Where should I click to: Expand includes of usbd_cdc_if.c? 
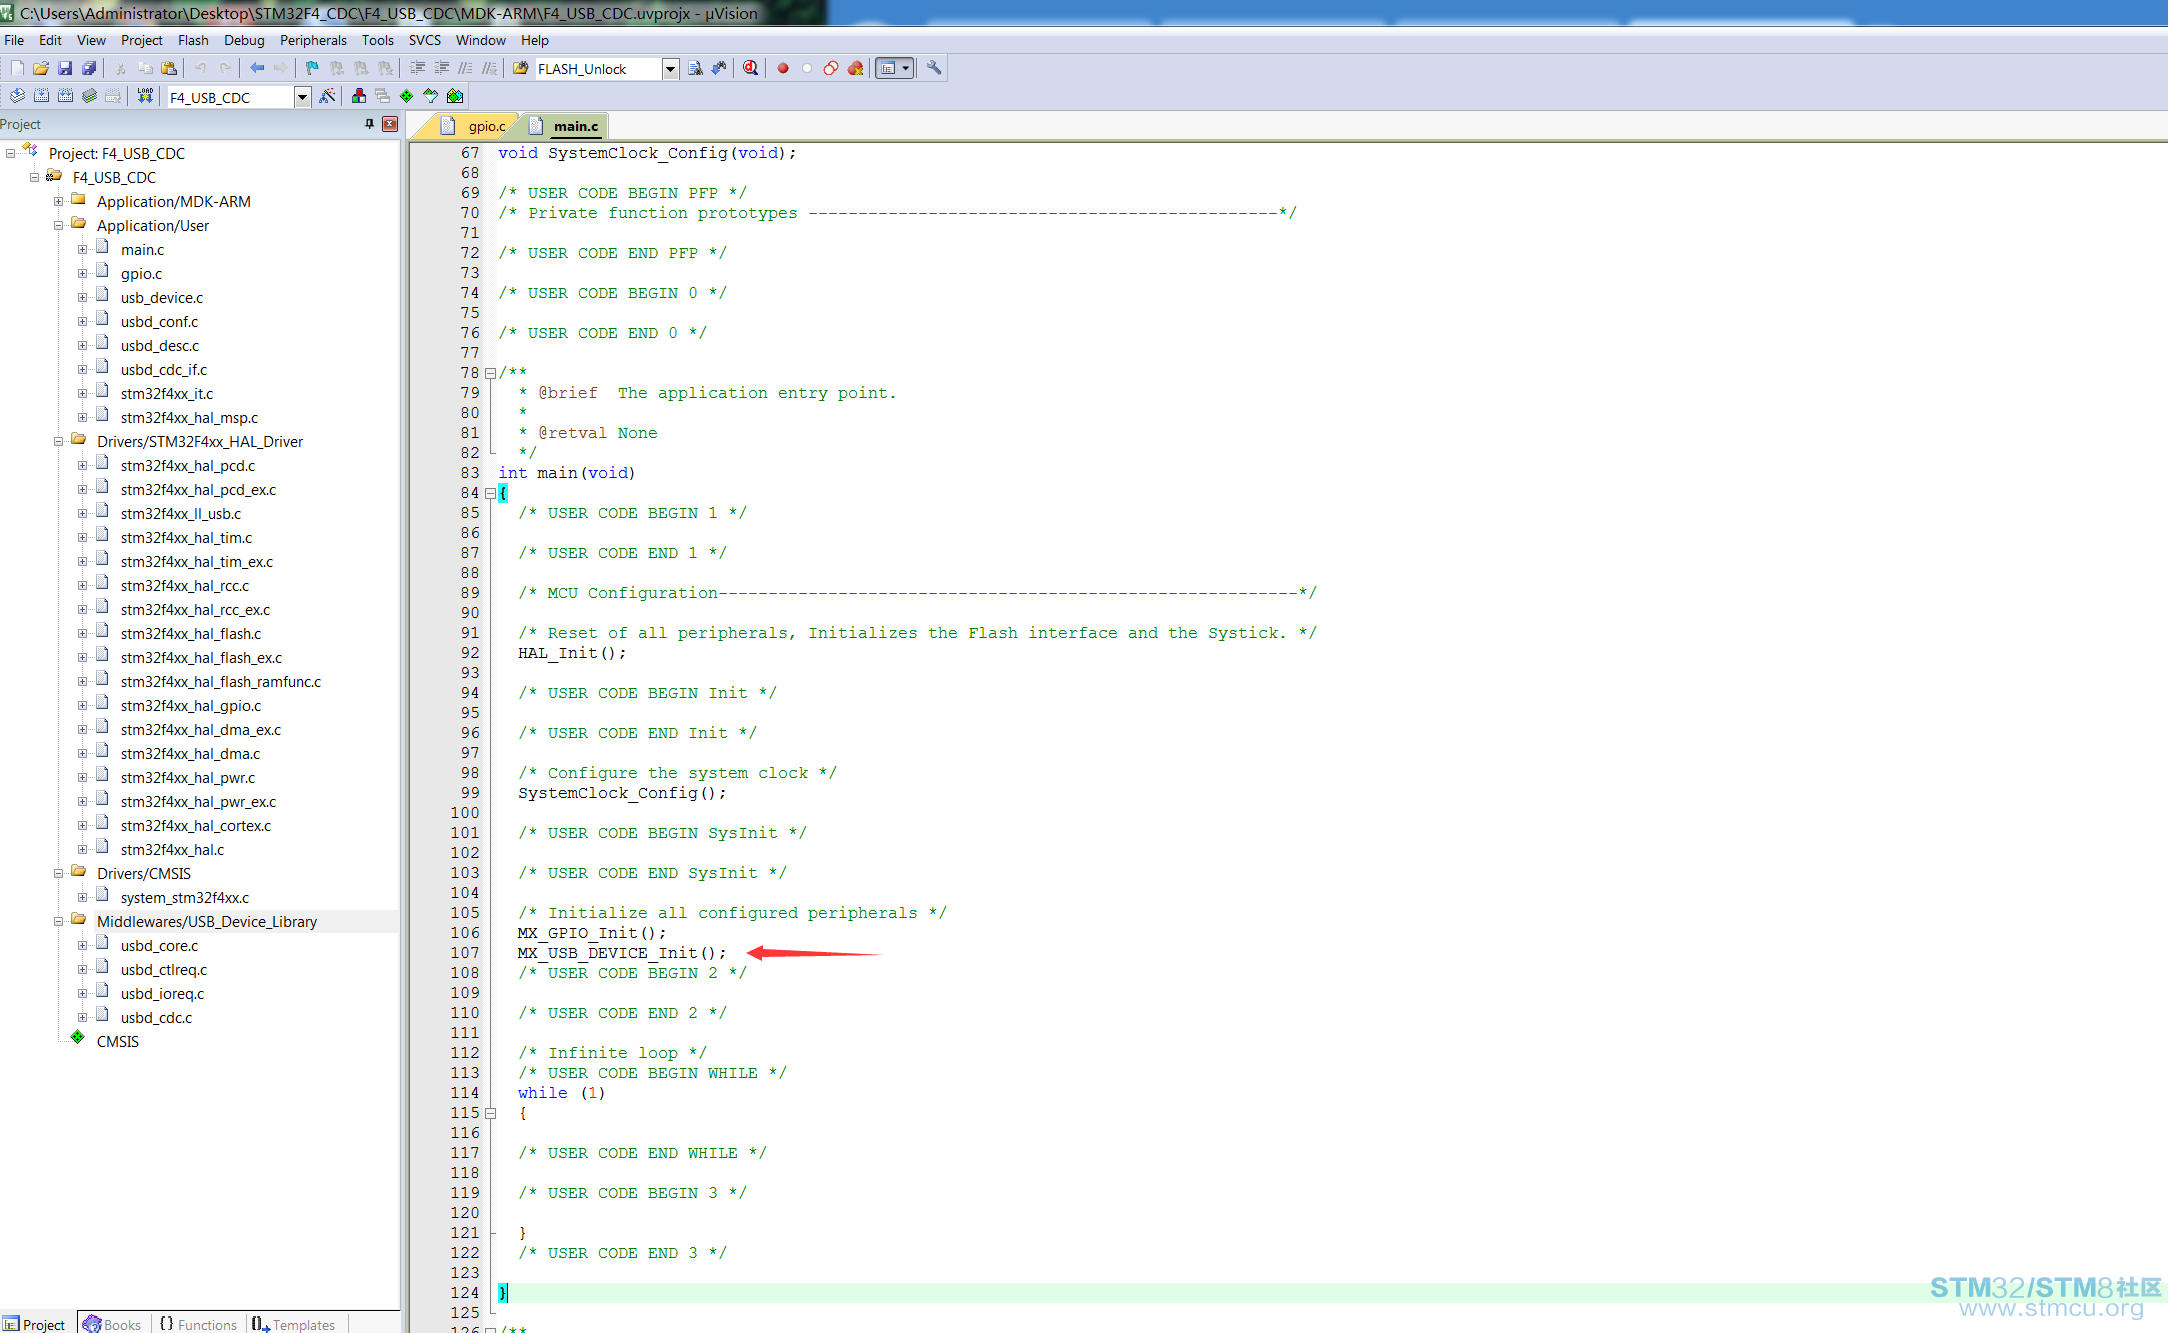[82, 370]
